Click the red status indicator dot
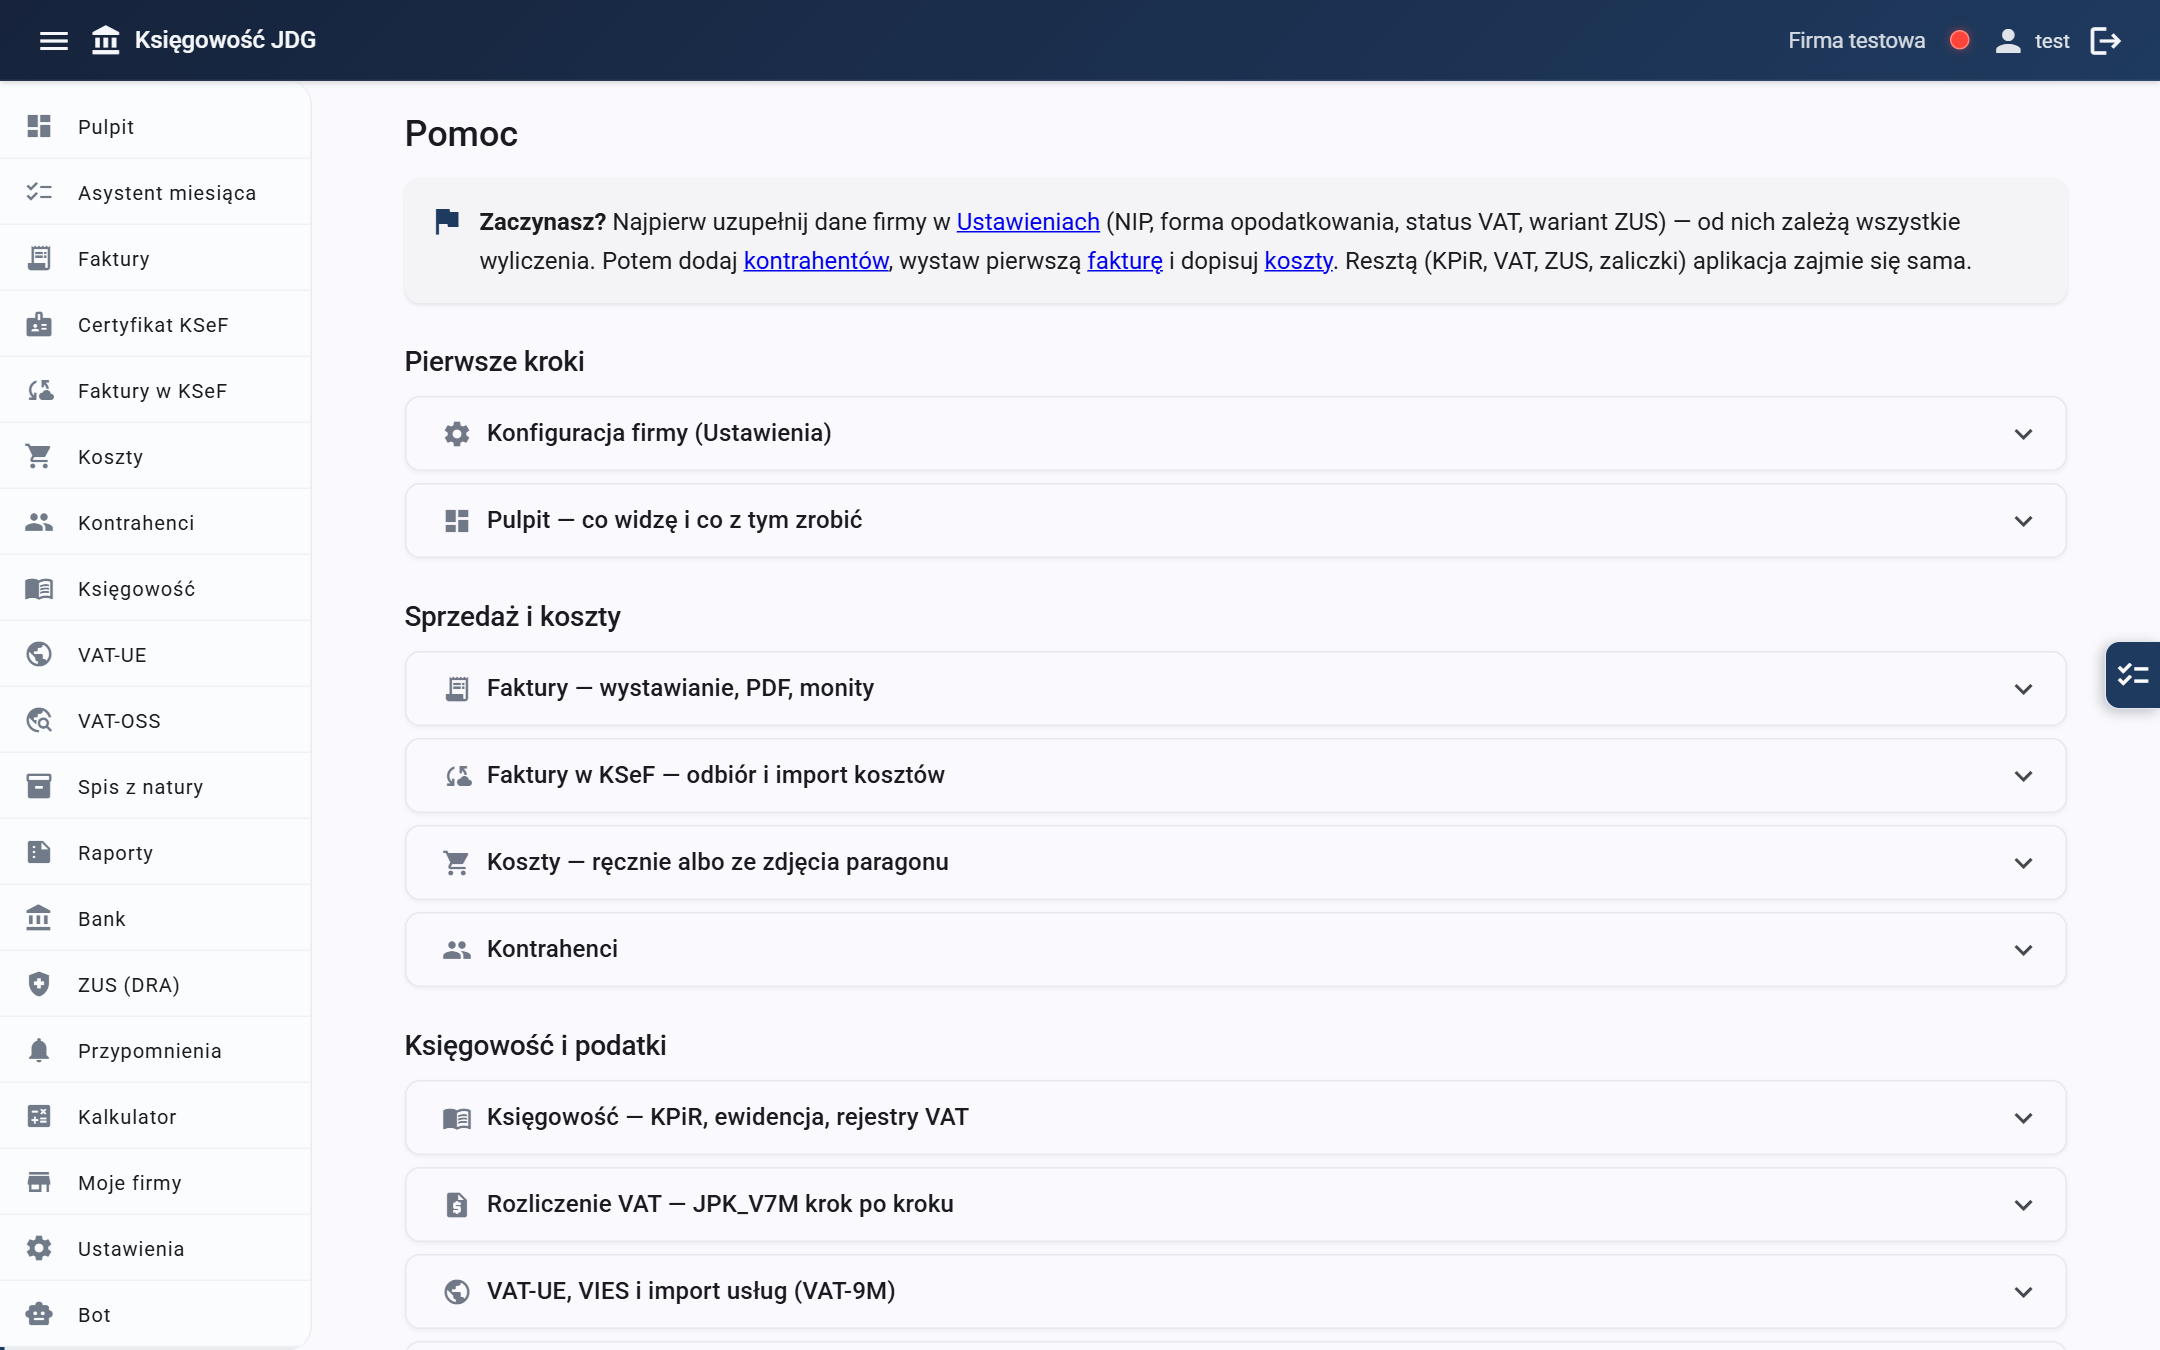 (1959, 40)
